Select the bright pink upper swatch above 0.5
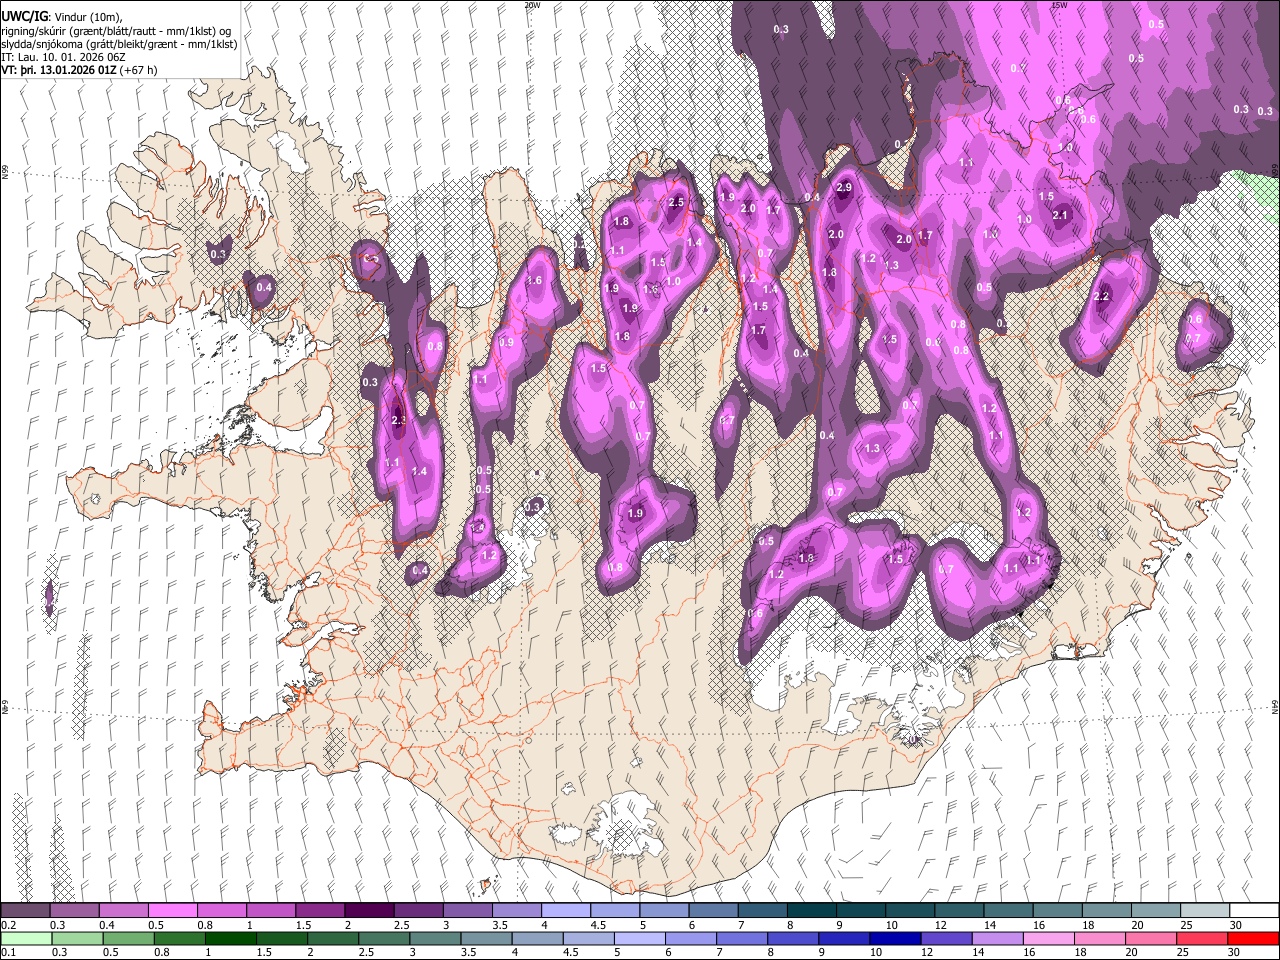This screenshot has height=960, width=1280. pyautogui.click(x=172, y=911)
